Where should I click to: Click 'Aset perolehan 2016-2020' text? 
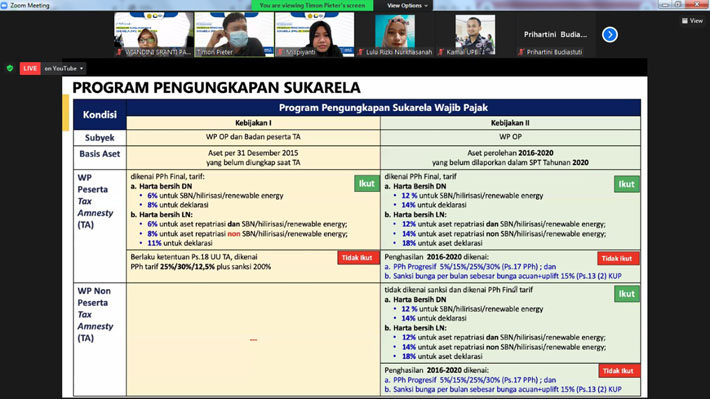point(510,153)
